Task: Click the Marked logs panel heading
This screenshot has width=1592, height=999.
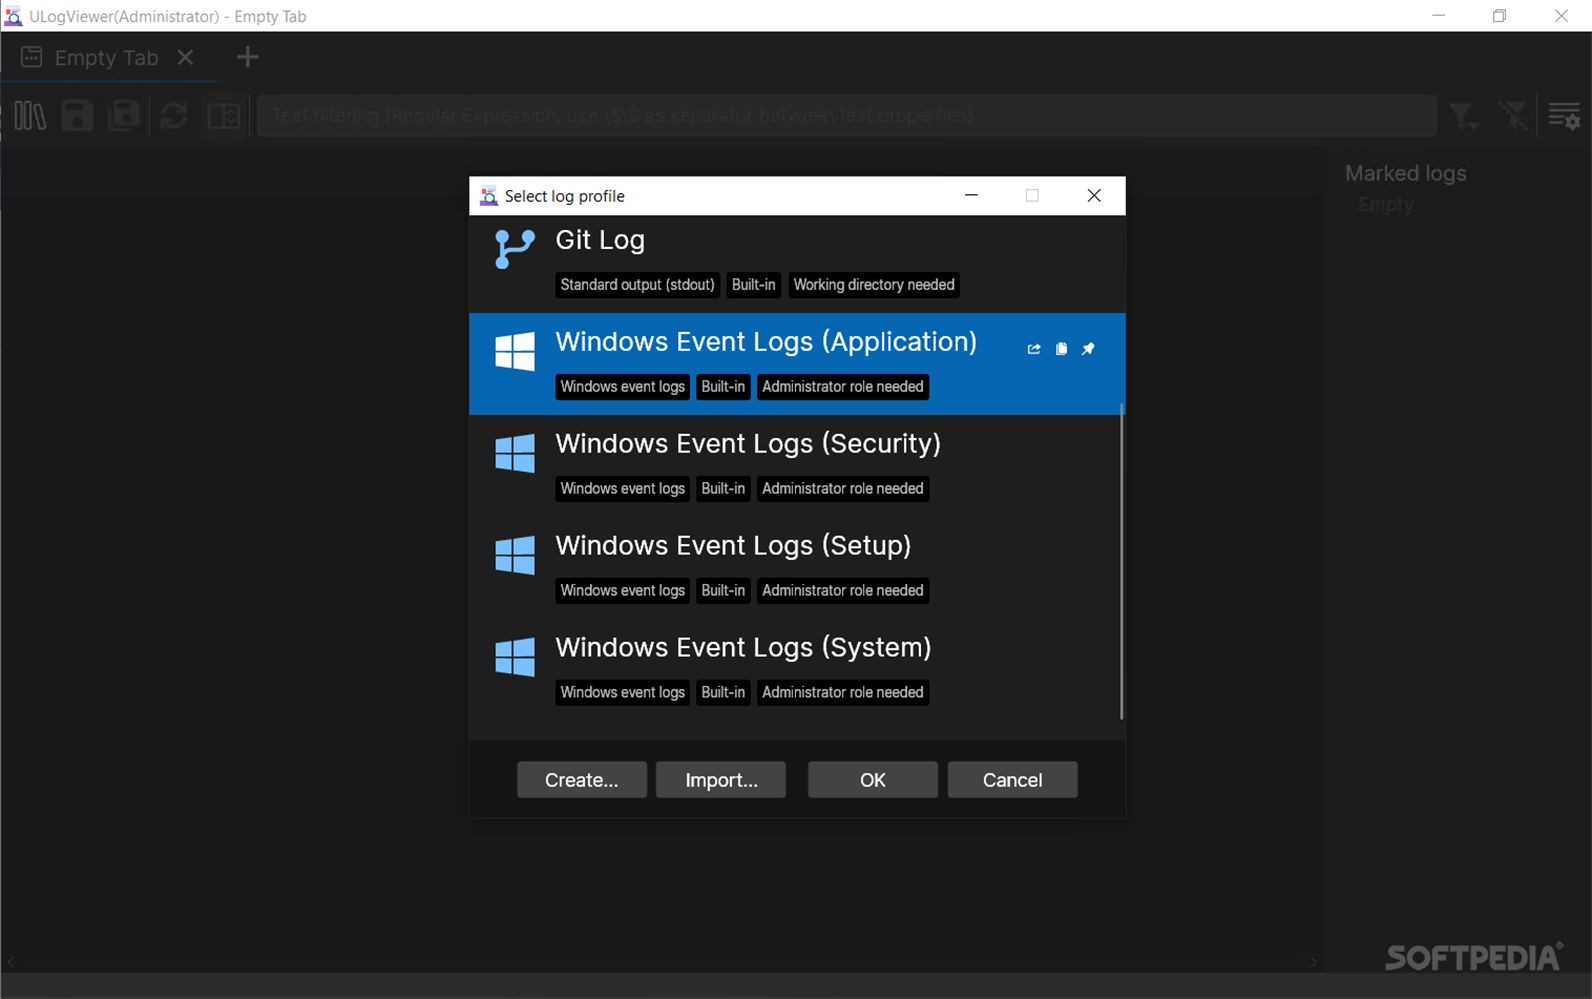Action: tap(1405, 173)
